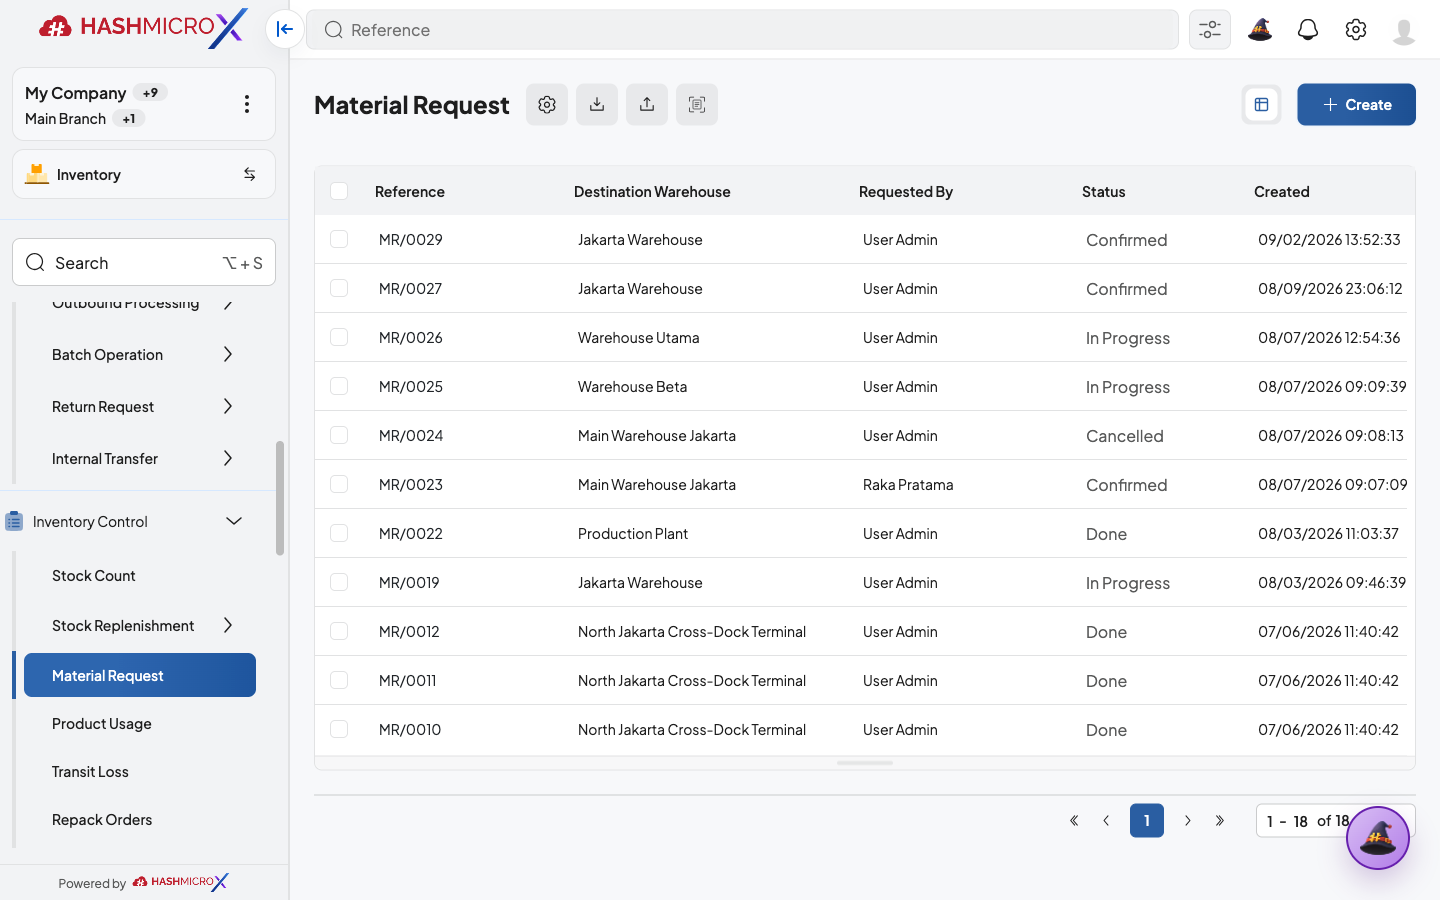
Task: Open the search filter options icon
Action: pyautogui.click(x=1210, y=29)
